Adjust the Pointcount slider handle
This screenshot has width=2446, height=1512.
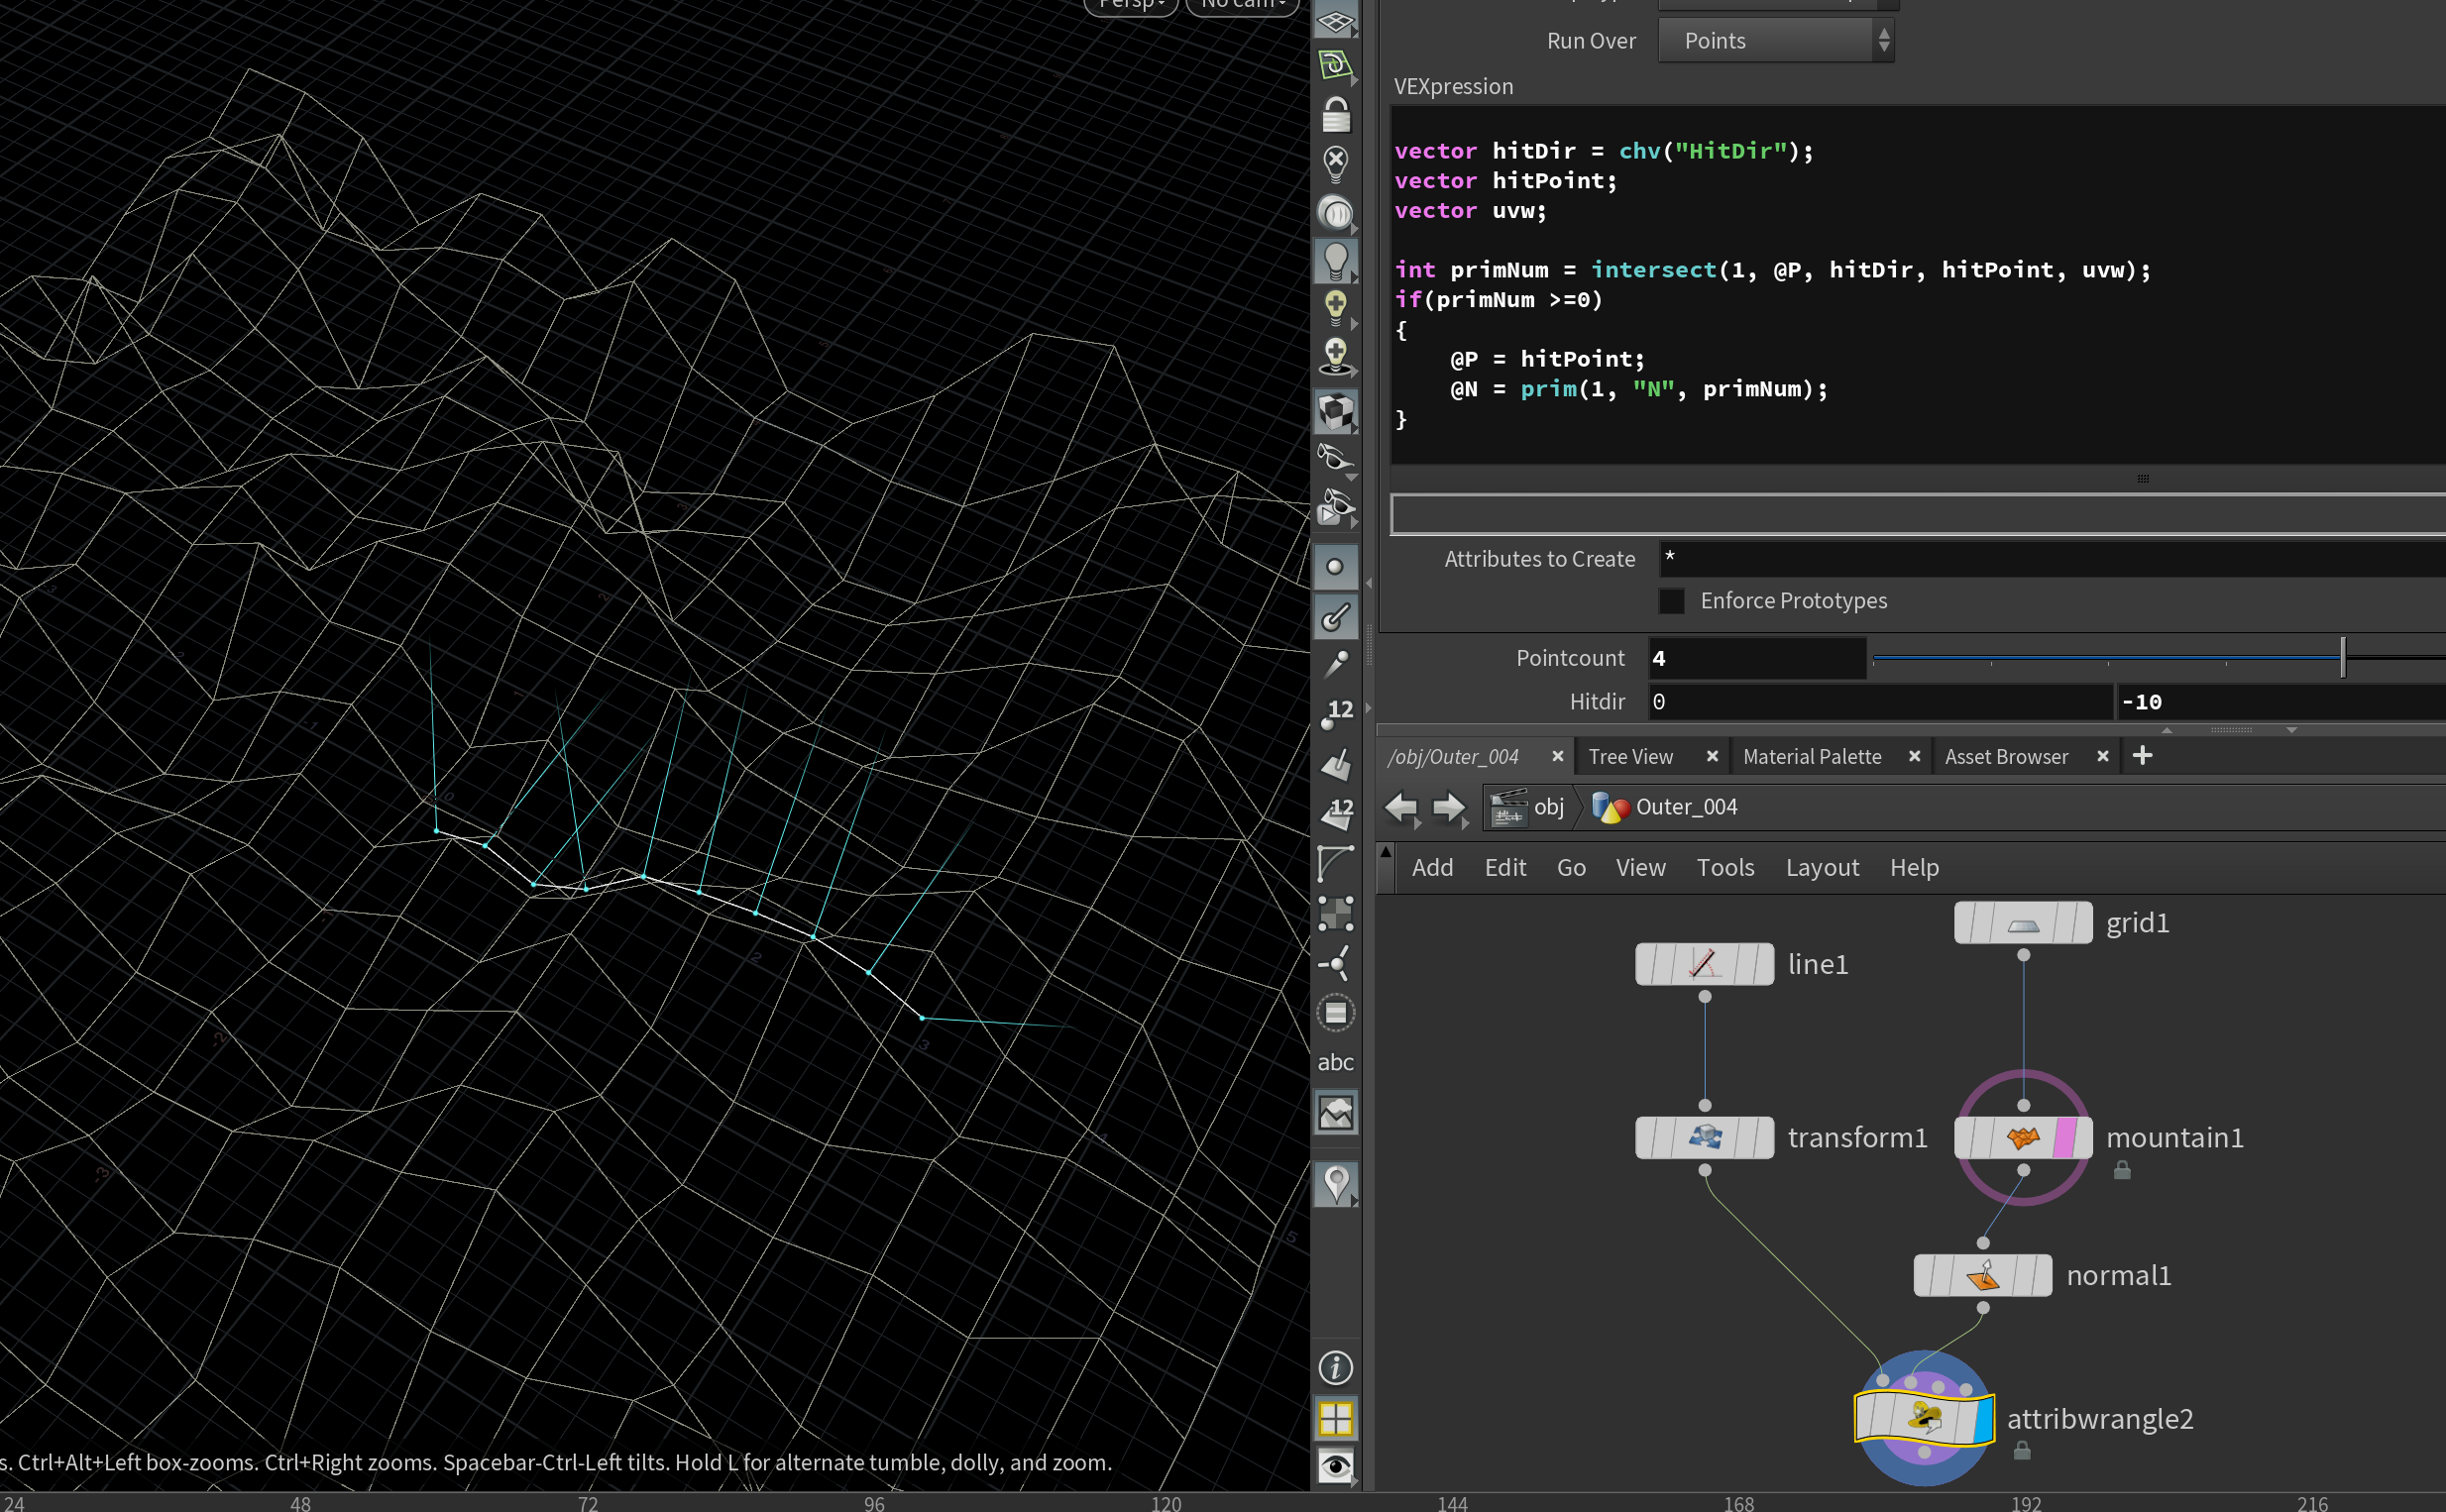2342,657
